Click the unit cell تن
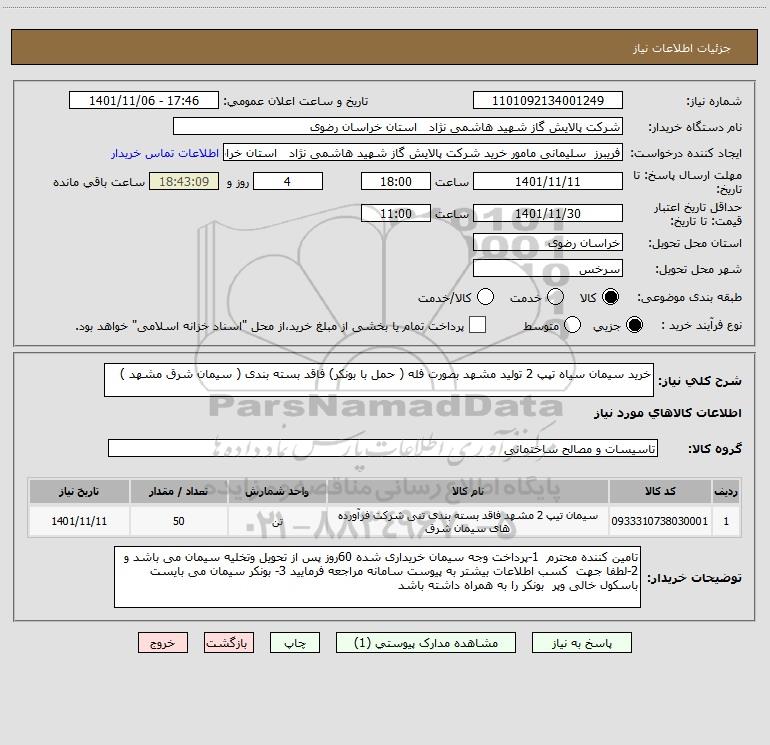Viewport: 770px width, 745px height. pos(277,521)
